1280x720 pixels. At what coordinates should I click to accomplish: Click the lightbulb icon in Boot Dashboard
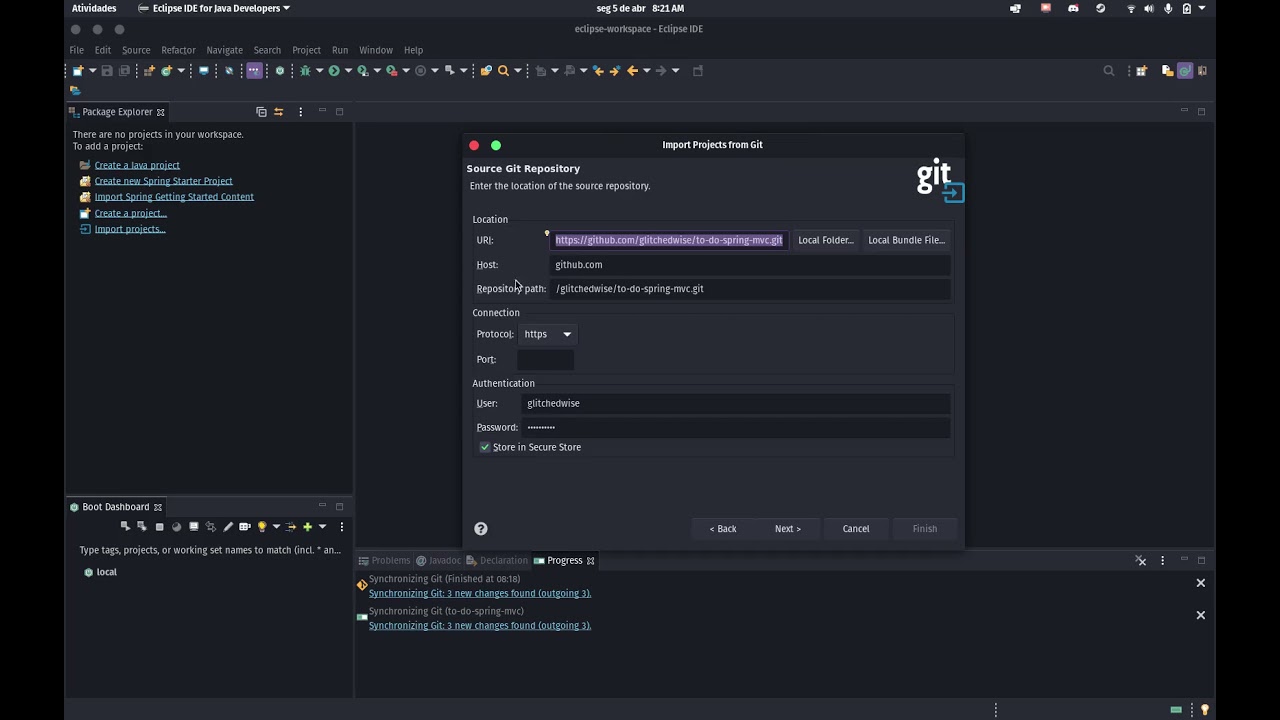tap(262, 526)
